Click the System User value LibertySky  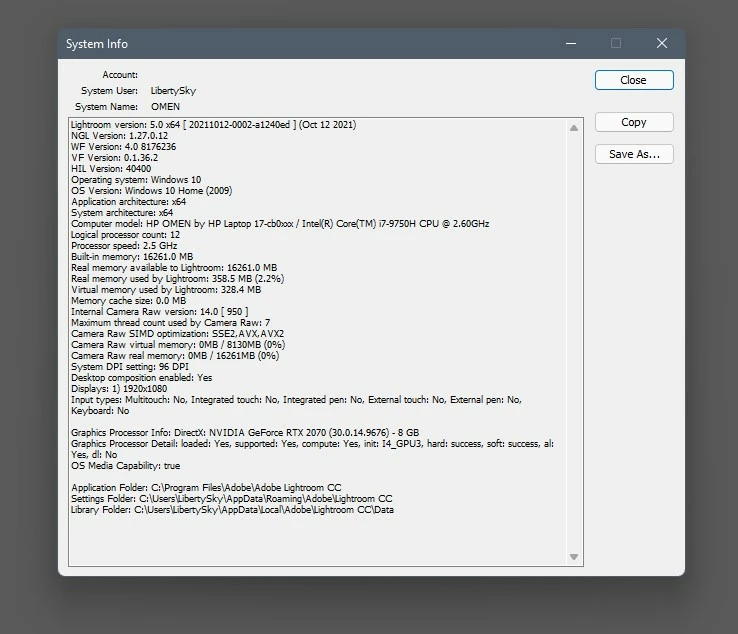(x=173, y=91)
